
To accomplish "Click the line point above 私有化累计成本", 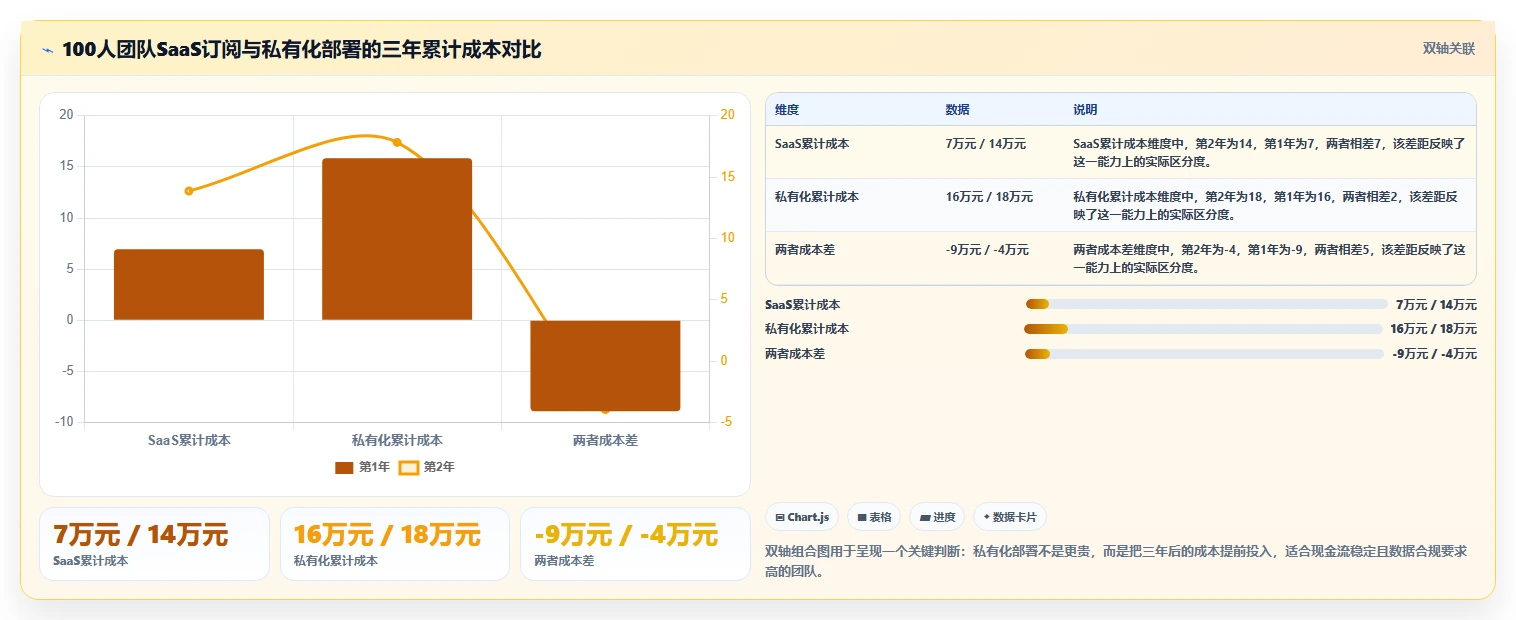I will (x=397, y=142).
